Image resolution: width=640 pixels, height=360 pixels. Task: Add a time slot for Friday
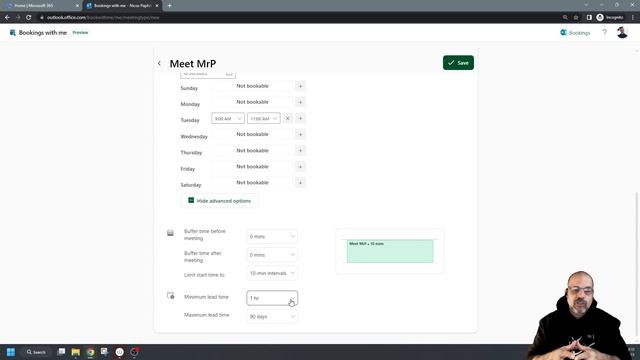[300, 167]
